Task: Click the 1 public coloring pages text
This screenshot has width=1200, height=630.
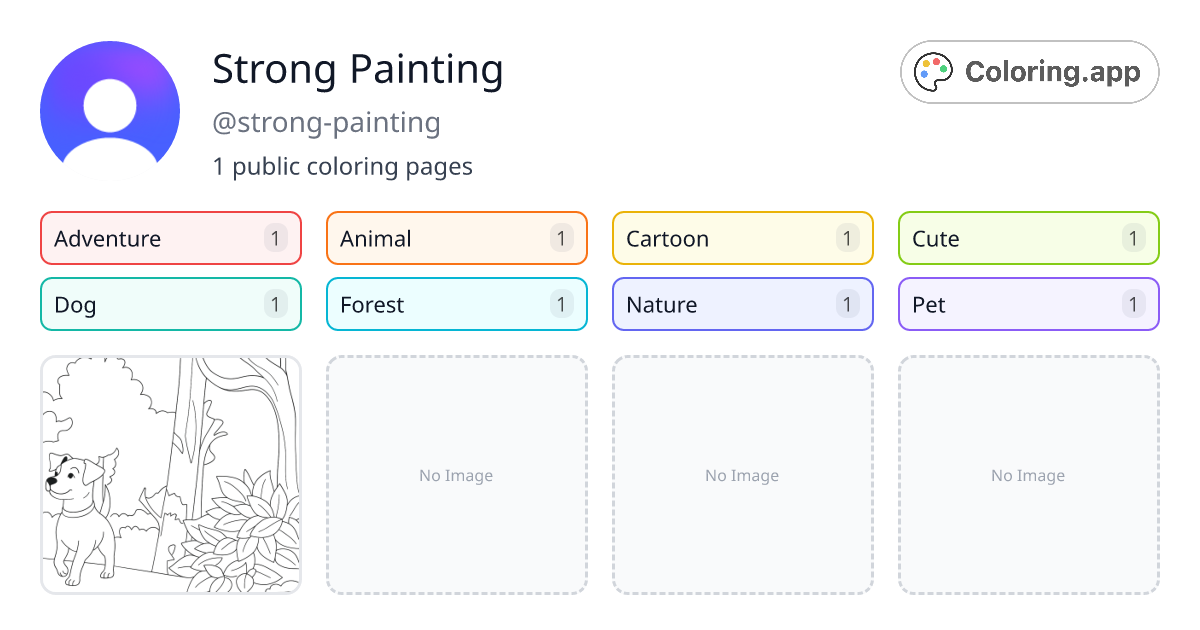Action: (343, 166)
